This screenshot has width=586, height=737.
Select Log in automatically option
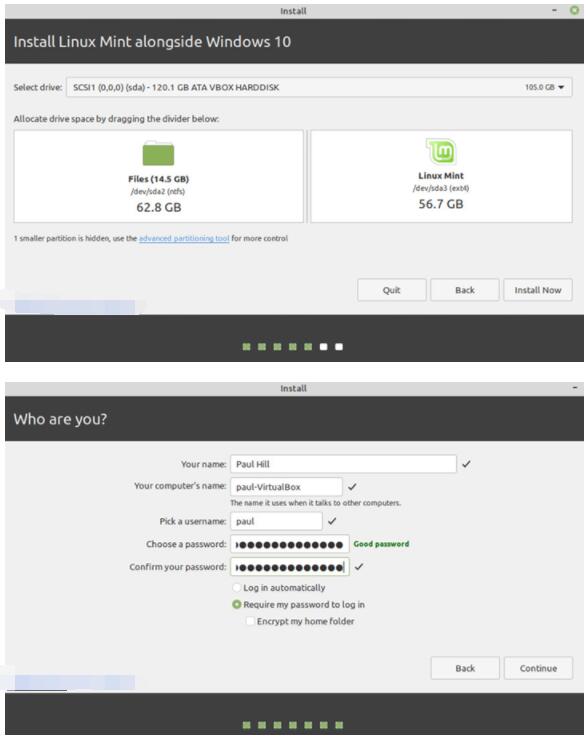(237, 588)
